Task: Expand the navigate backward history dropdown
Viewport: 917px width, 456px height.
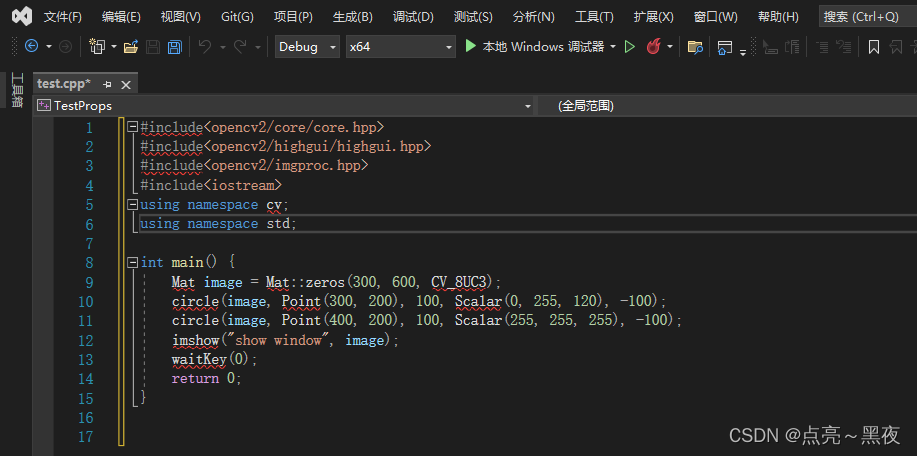Action: click(49, 47)
